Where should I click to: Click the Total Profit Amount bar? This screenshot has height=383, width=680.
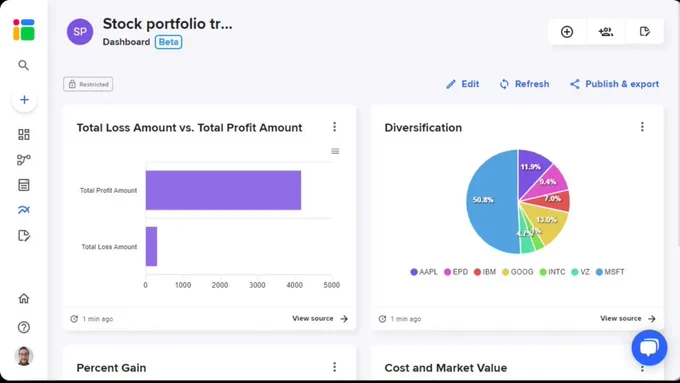223,190
